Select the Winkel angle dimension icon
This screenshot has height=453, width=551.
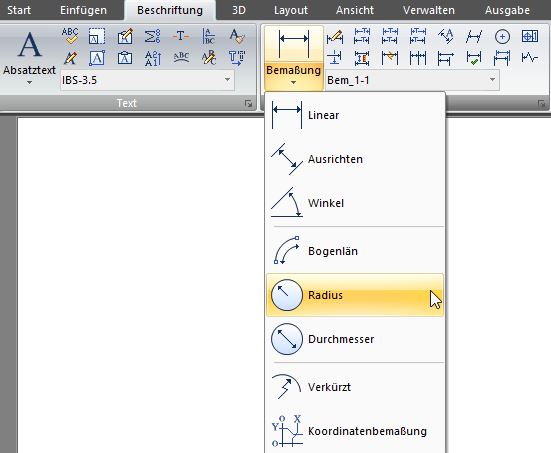287,203
